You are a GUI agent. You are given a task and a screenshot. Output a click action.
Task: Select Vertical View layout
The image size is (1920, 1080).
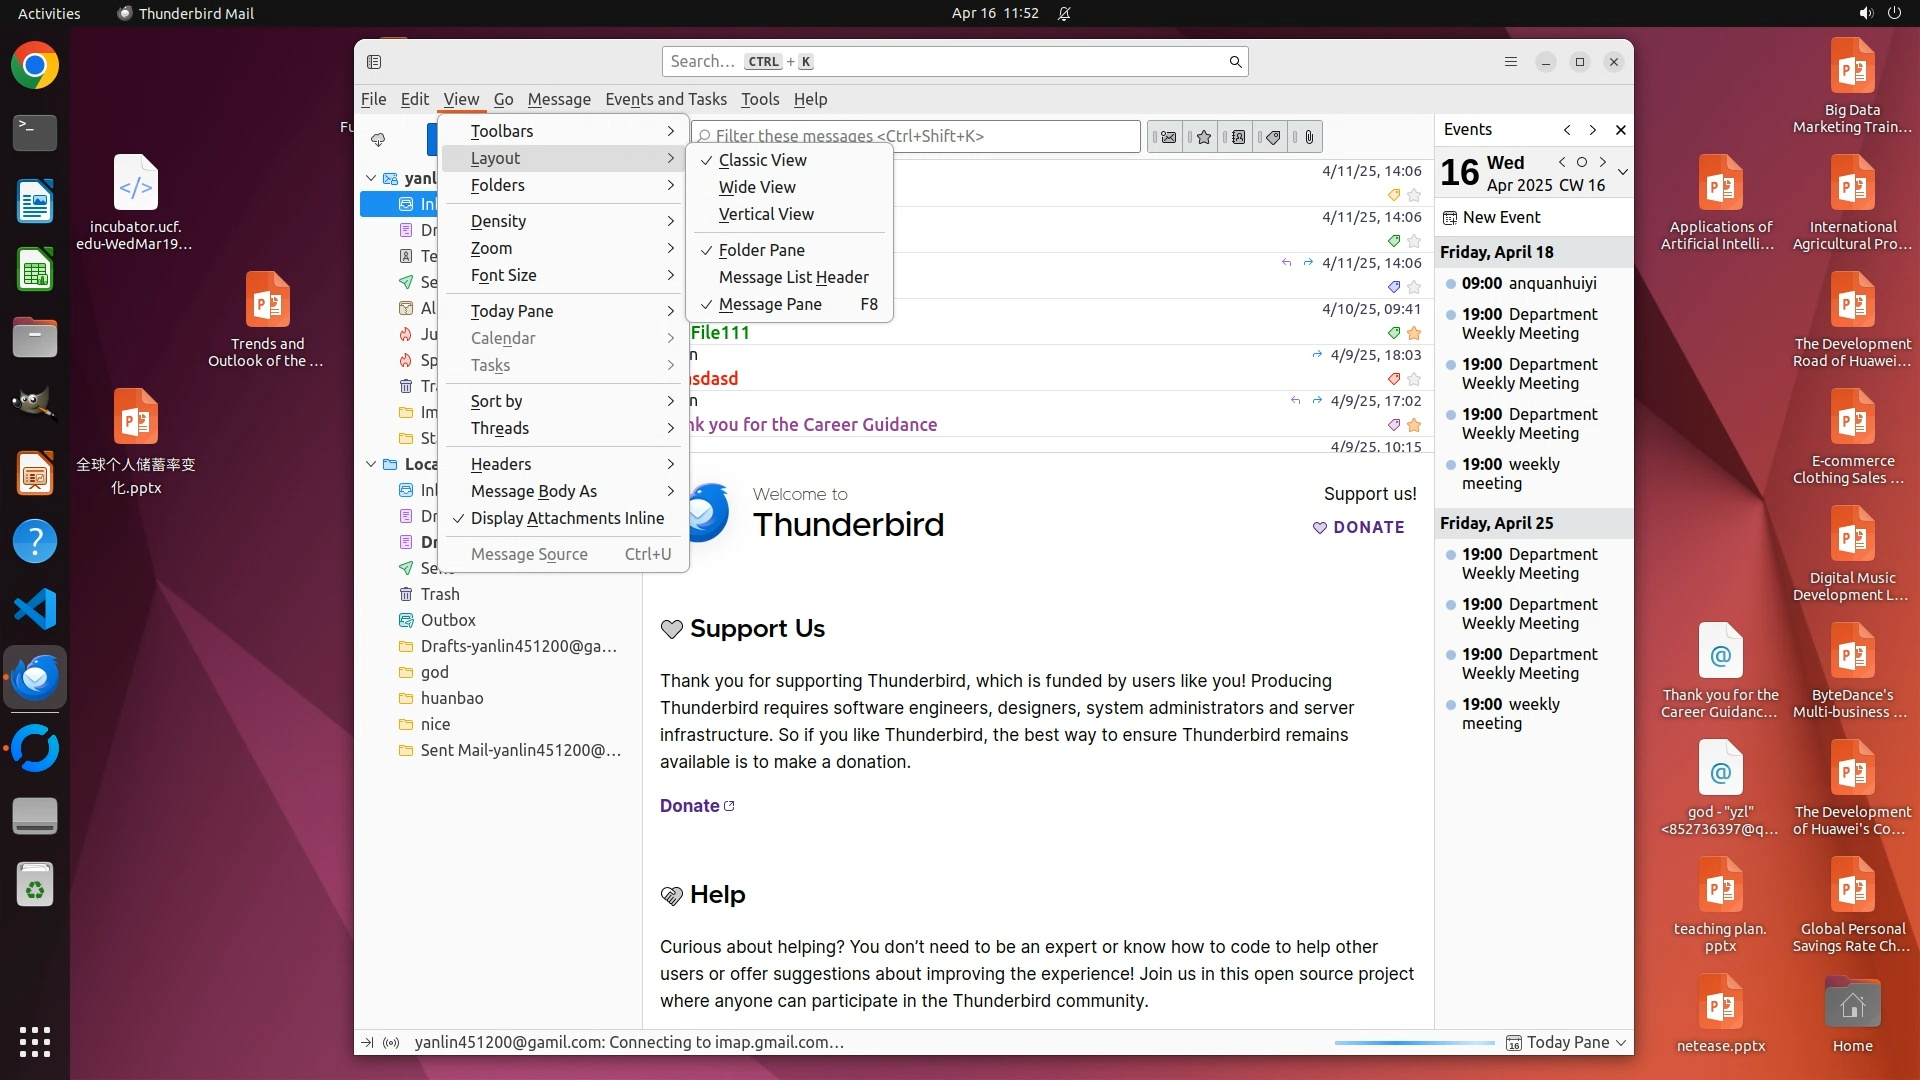765,214
